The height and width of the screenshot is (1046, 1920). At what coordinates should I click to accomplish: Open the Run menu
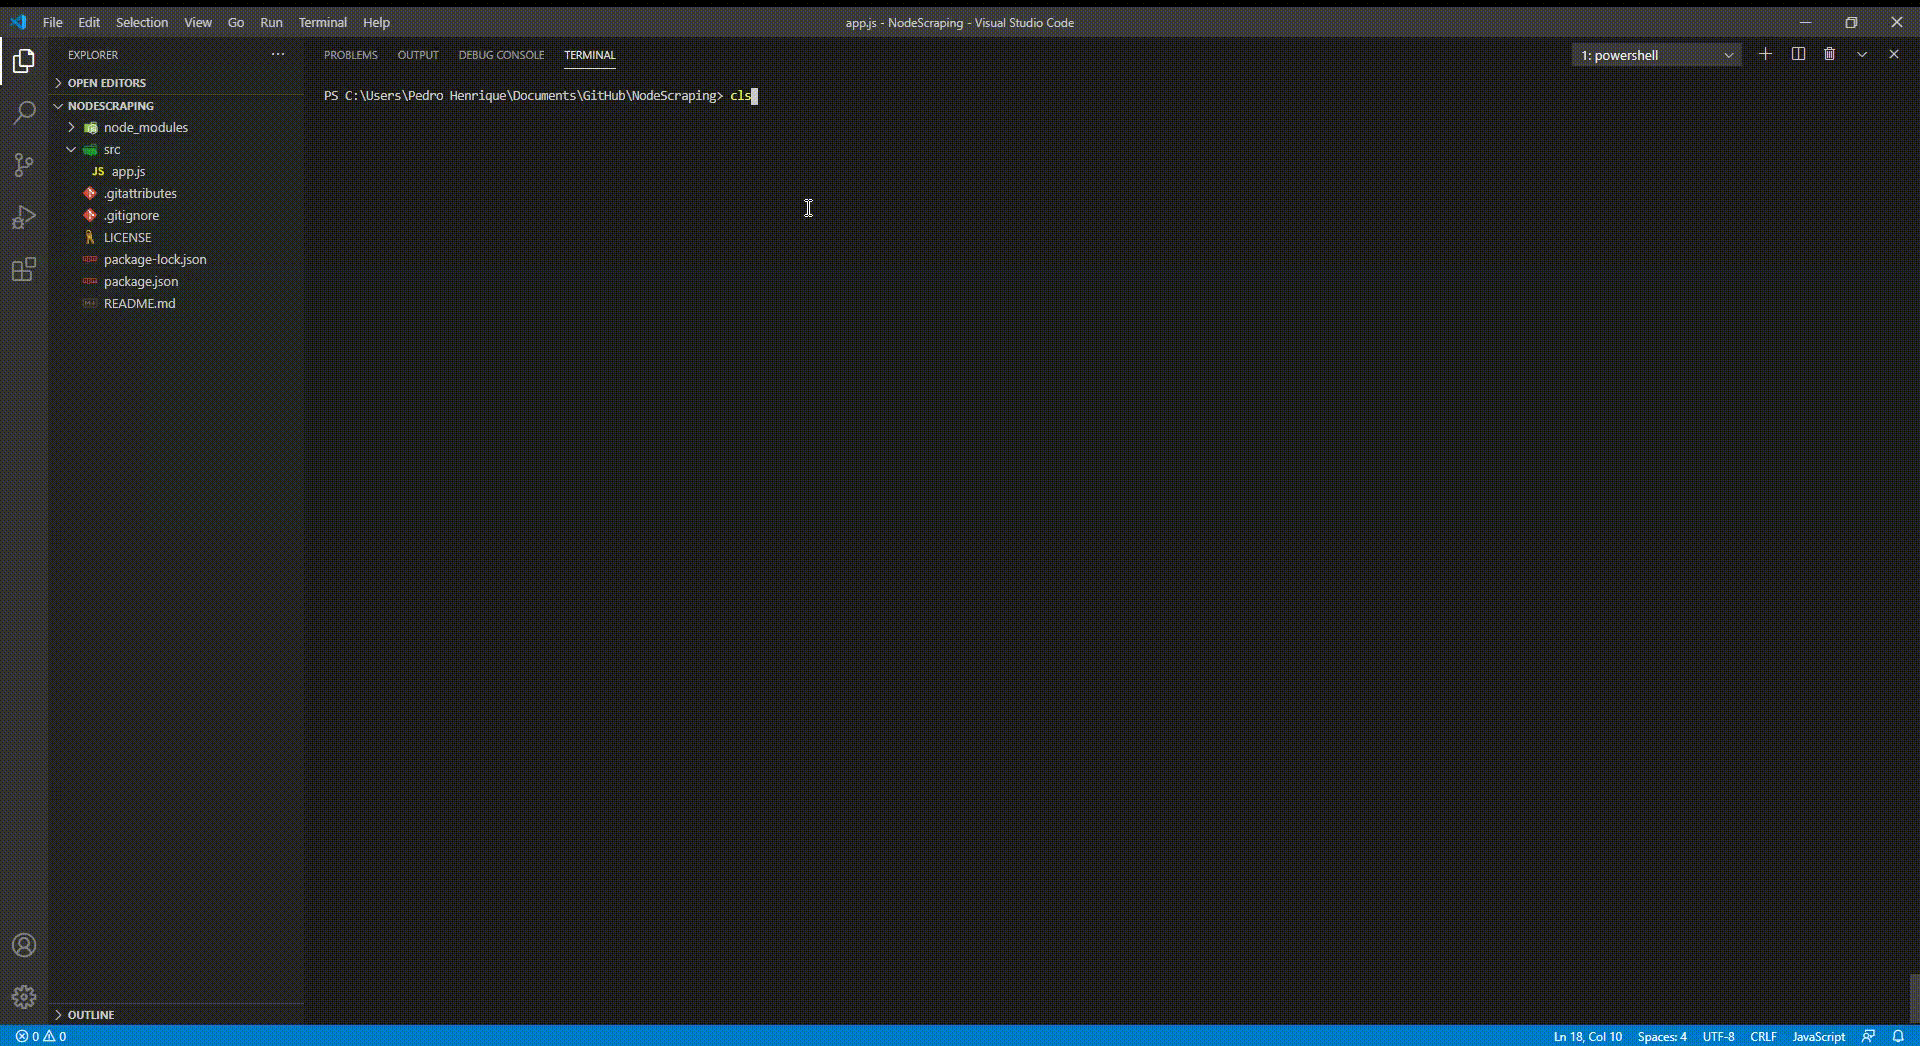point(271,22)
